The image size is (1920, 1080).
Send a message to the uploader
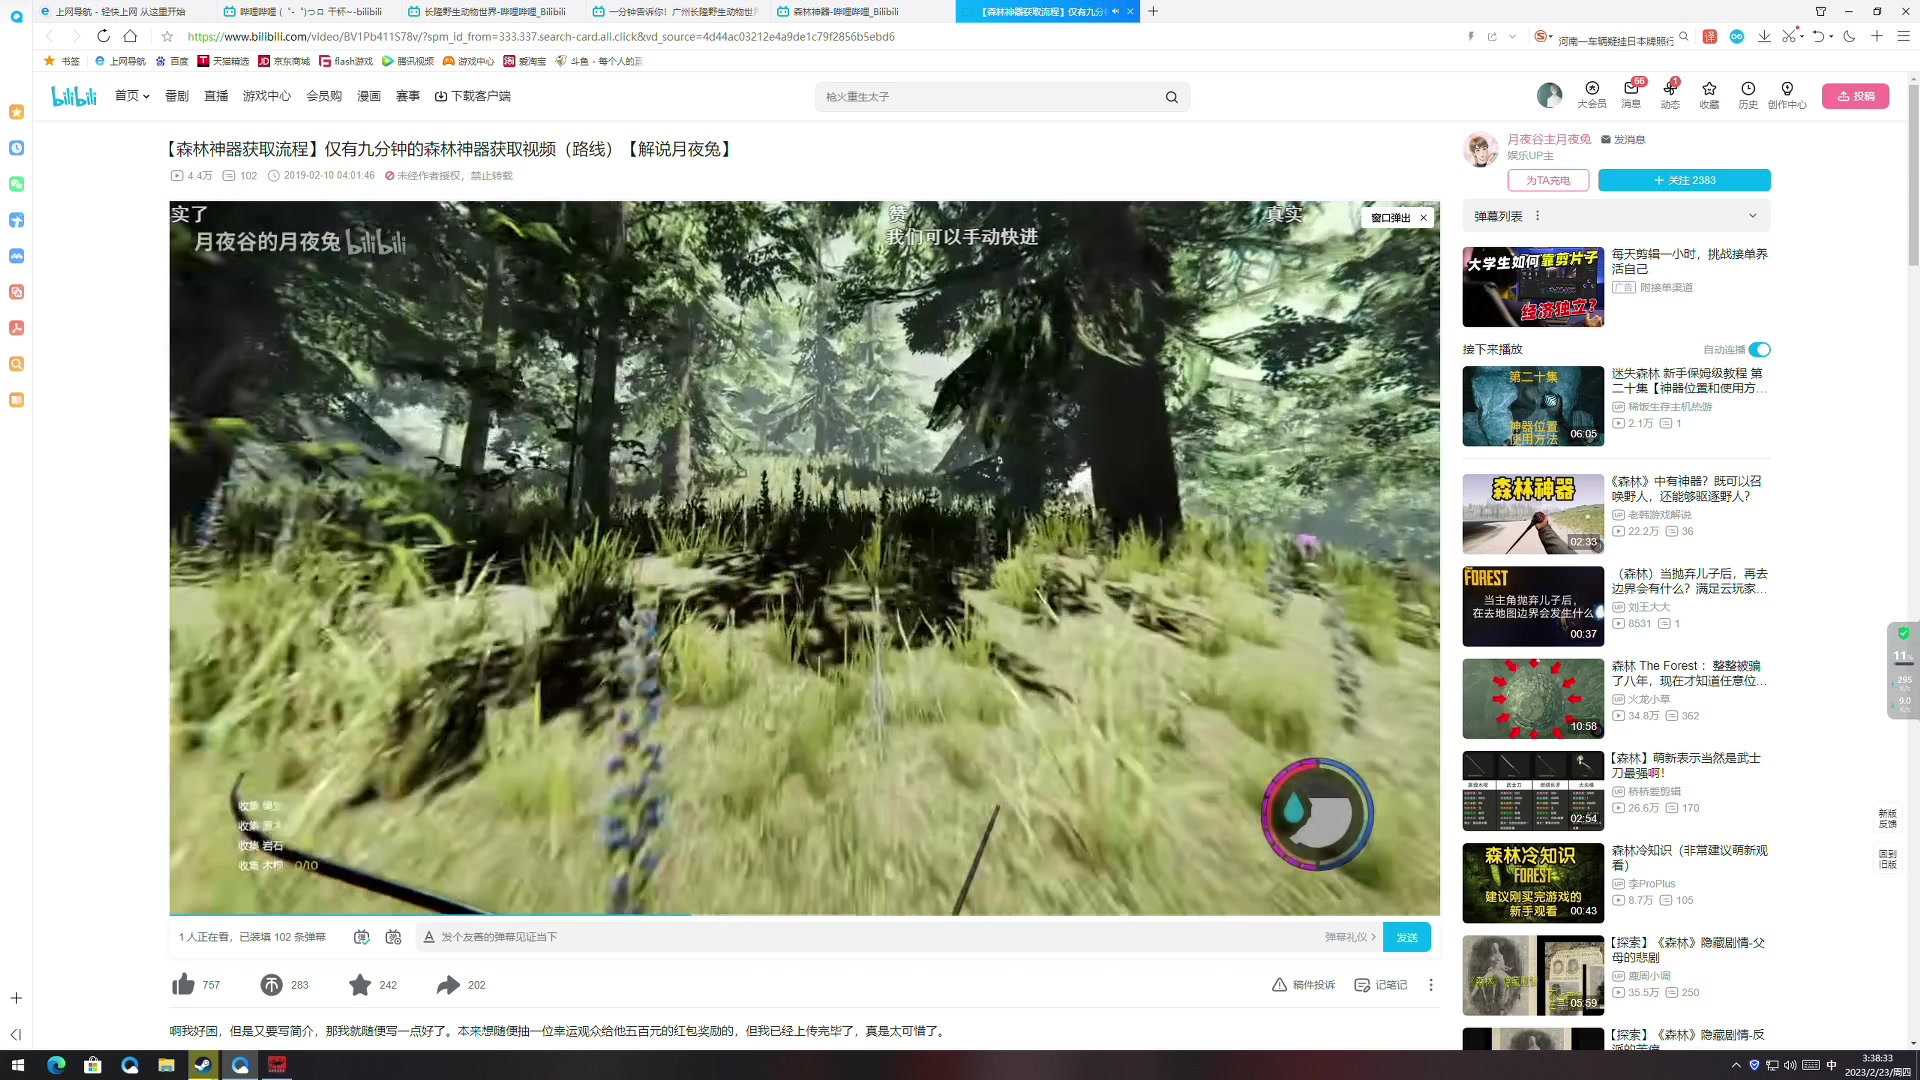pyautogui.click(x=1623, y=139)
